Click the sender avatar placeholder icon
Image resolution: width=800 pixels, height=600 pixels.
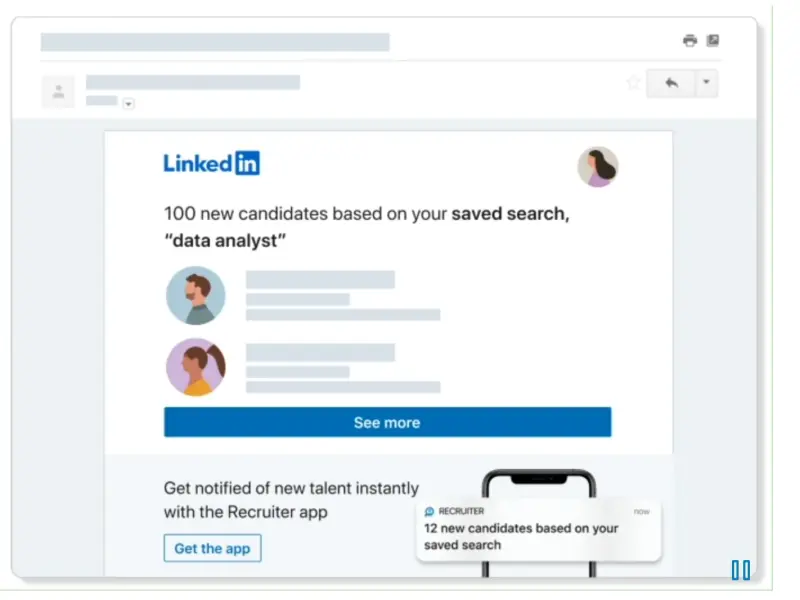58,92
